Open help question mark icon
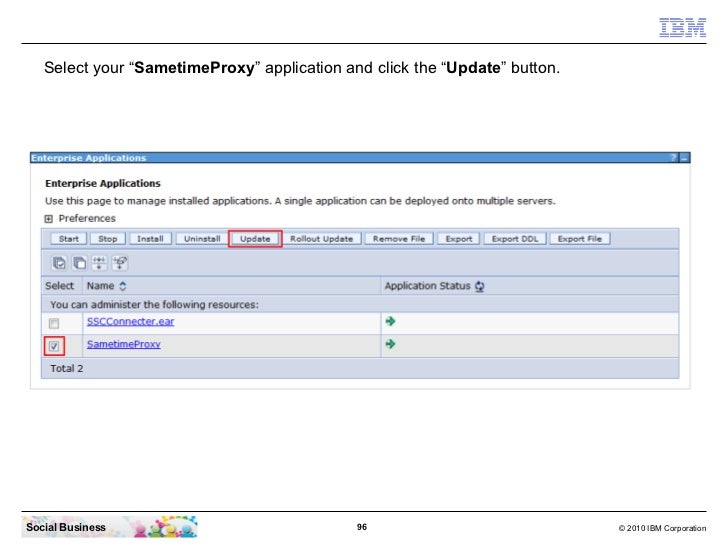 [673, 158]
